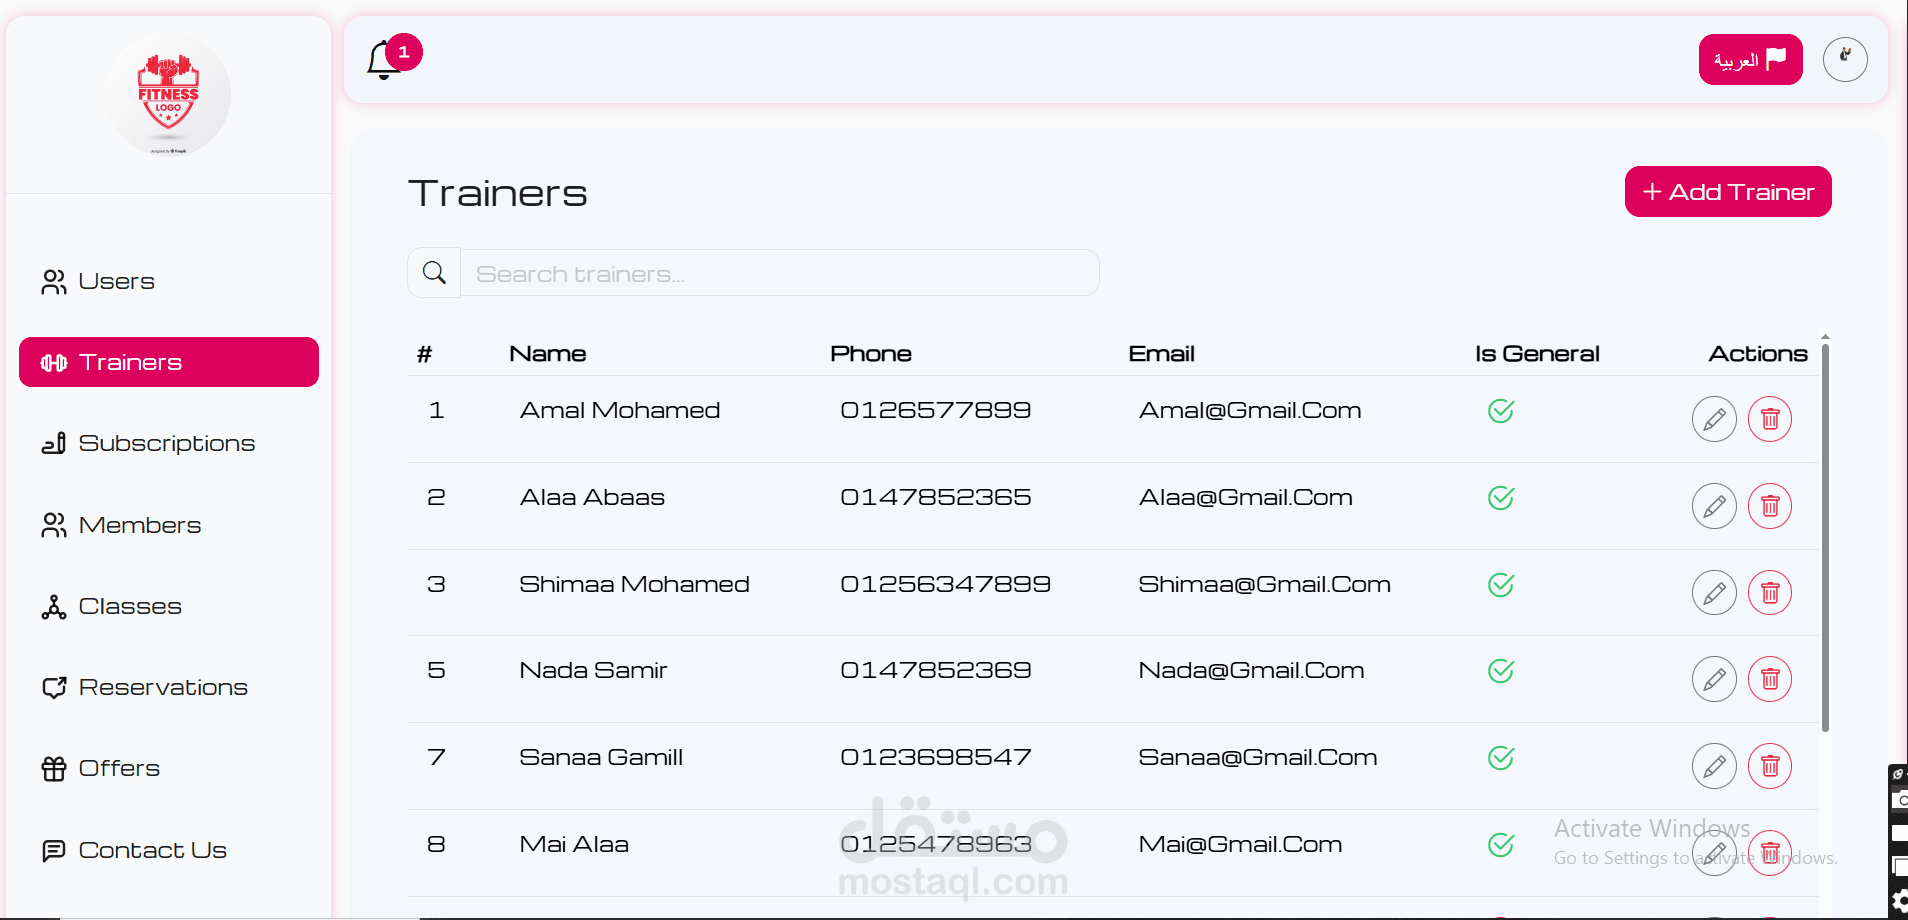The image size is (1908, 920).
Task: Toggle Is General check for Alaa Abaas
Action: coord(1500,498)
